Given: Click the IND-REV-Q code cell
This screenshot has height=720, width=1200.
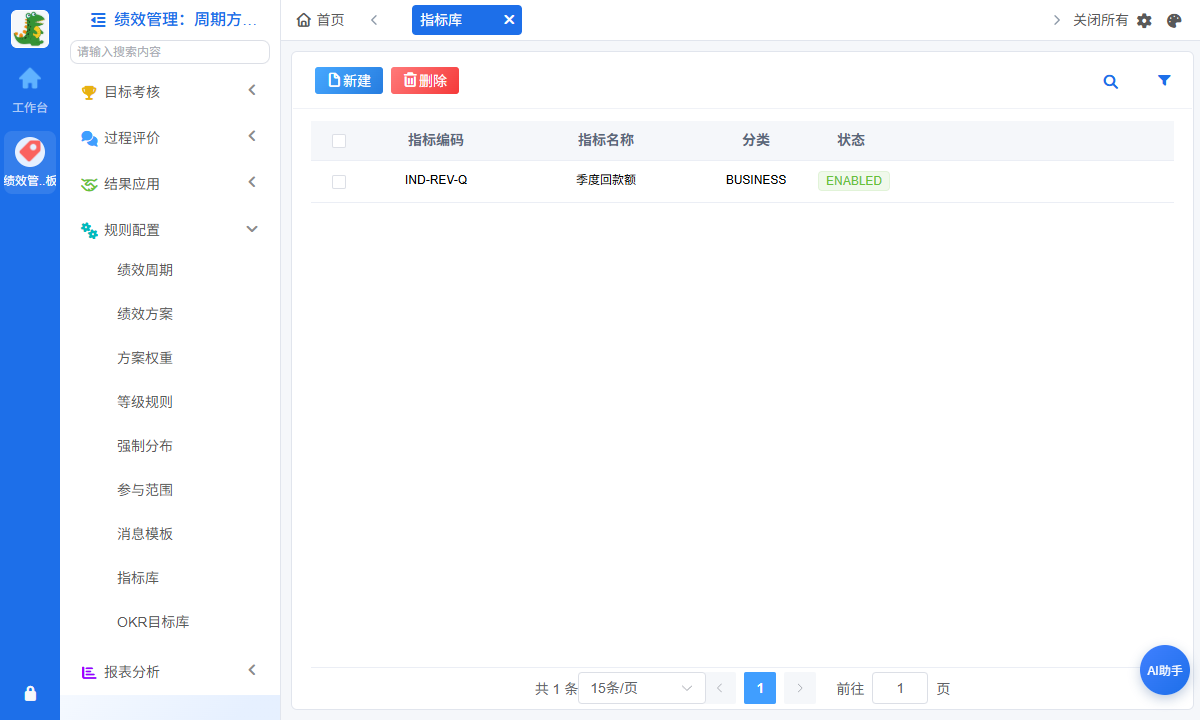Looking at the screenshot, I should (436, 181).
